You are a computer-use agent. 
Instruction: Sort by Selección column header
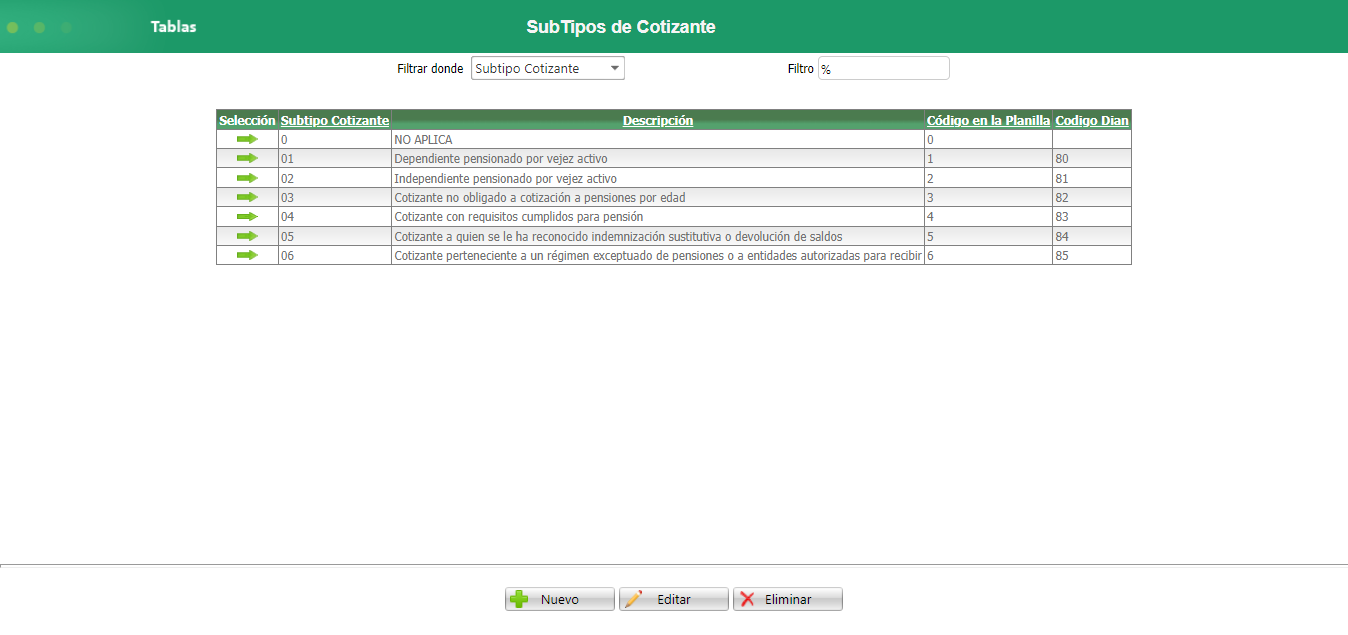point(247,120)
